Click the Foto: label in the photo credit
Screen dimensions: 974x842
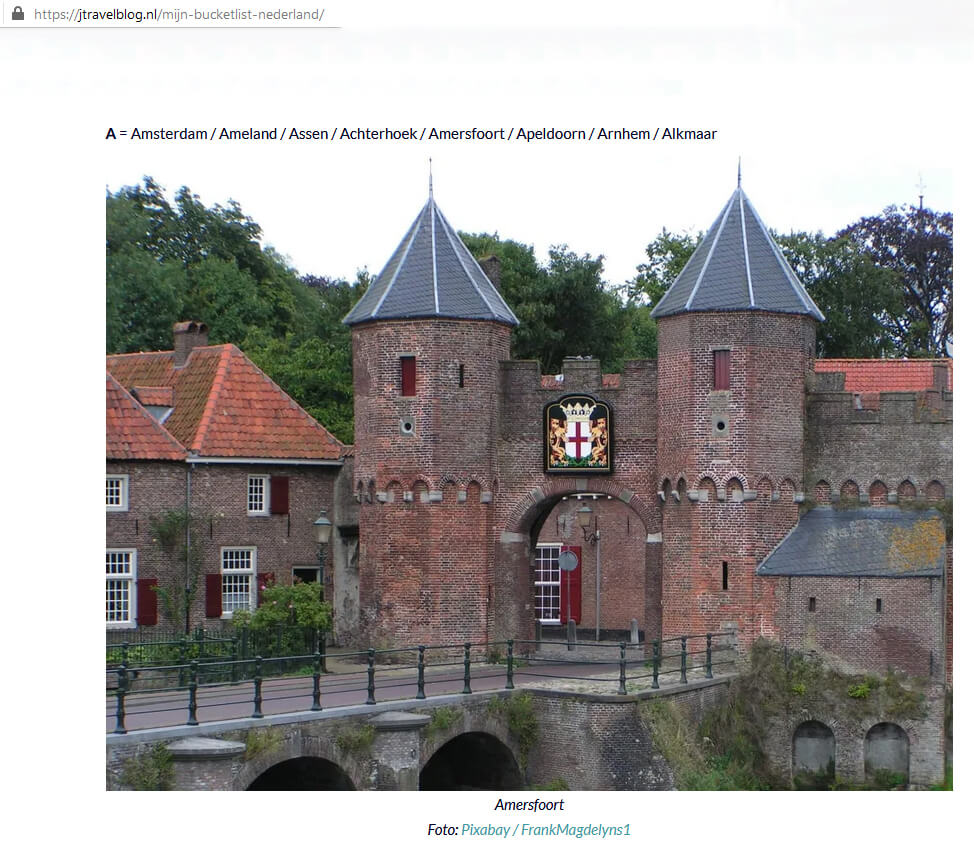coord(441,829)
